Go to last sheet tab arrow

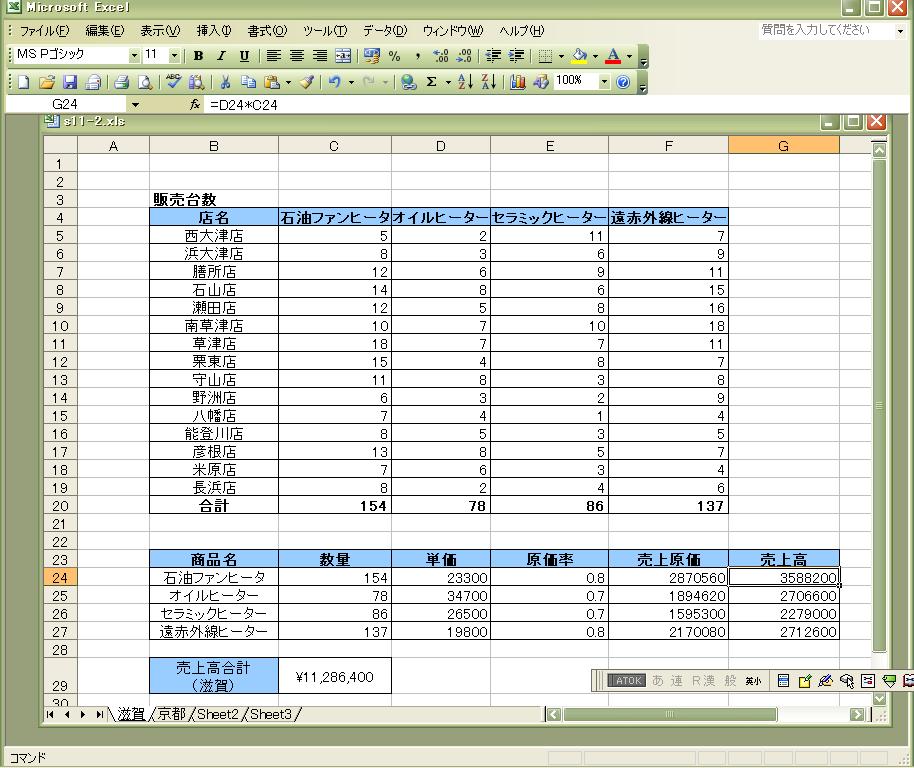click(x=99, y=714)
